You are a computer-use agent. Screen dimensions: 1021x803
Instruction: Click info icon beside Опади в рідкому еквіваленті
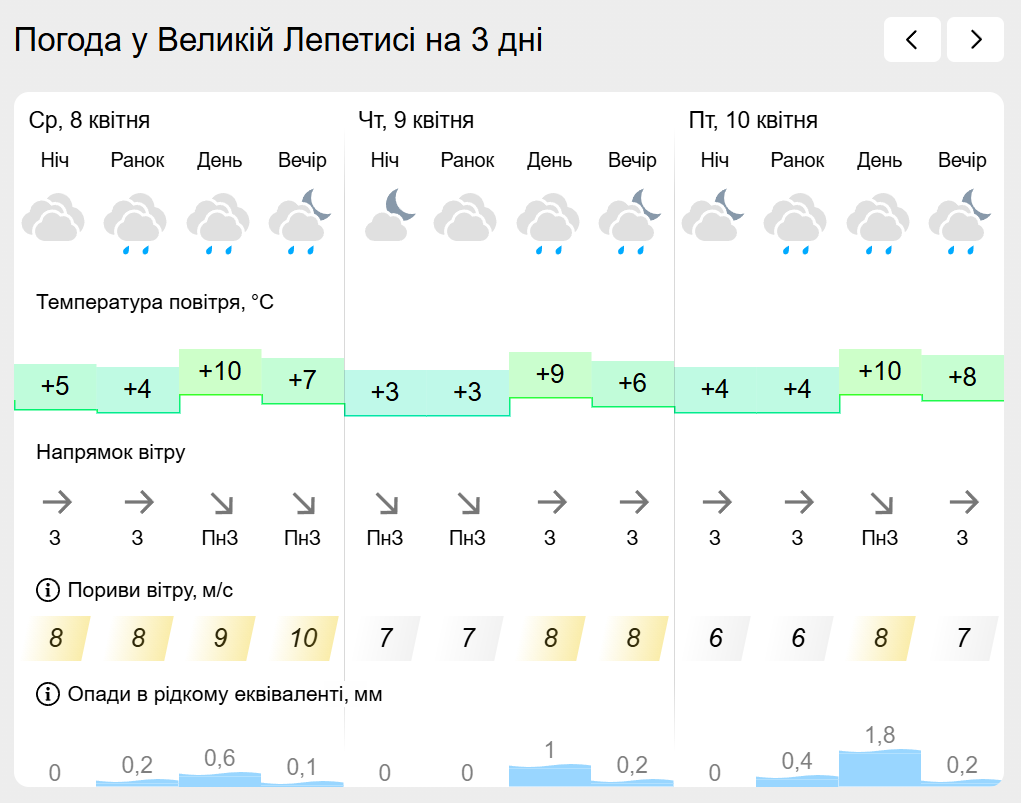tap(47, 694)
